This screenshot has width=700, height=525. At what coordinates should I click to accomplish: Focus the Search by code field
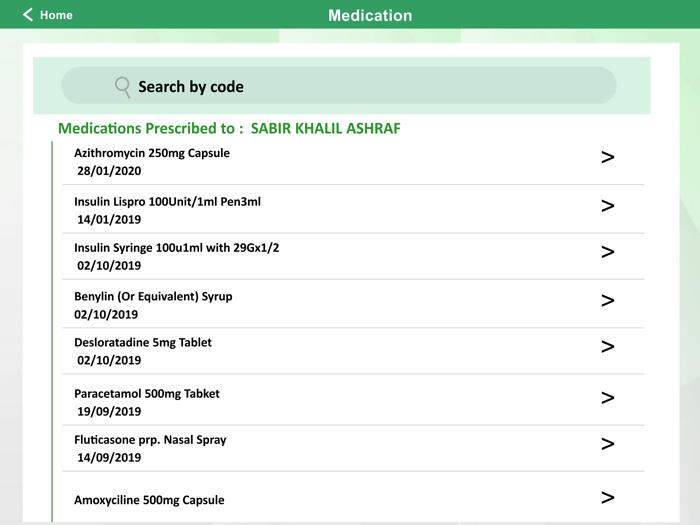point(339,86)
